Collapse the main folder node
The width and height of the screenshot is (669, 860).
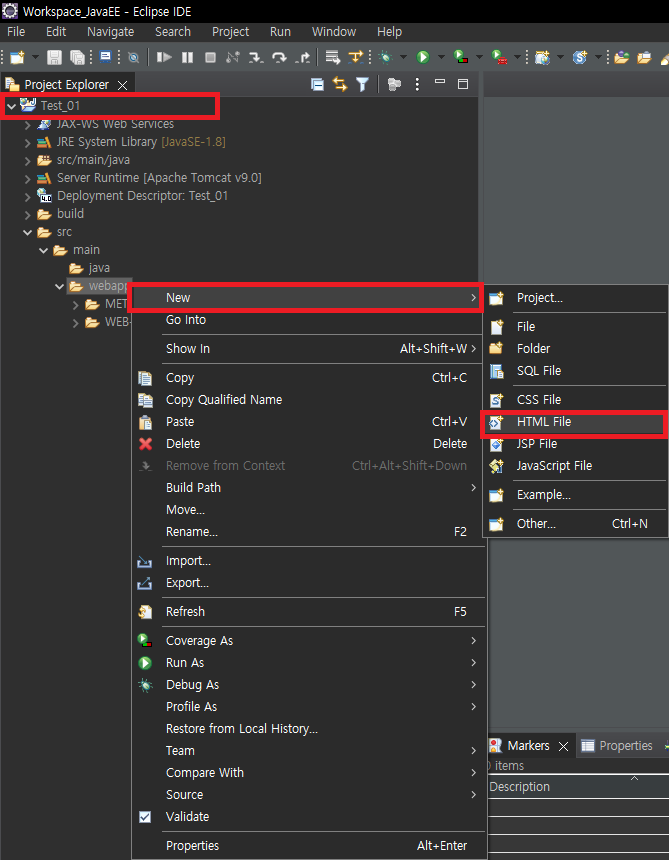click(44, 251)
